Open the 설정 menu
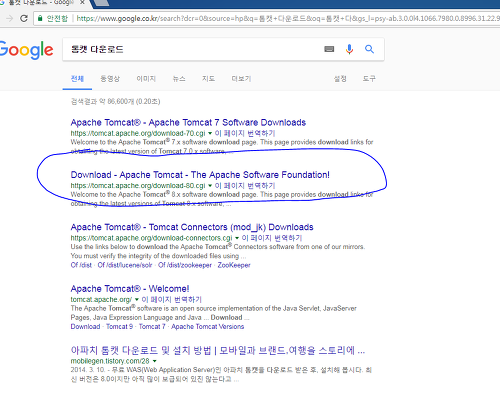The width and height of the screenshot is (500, 397). [340, 79]
